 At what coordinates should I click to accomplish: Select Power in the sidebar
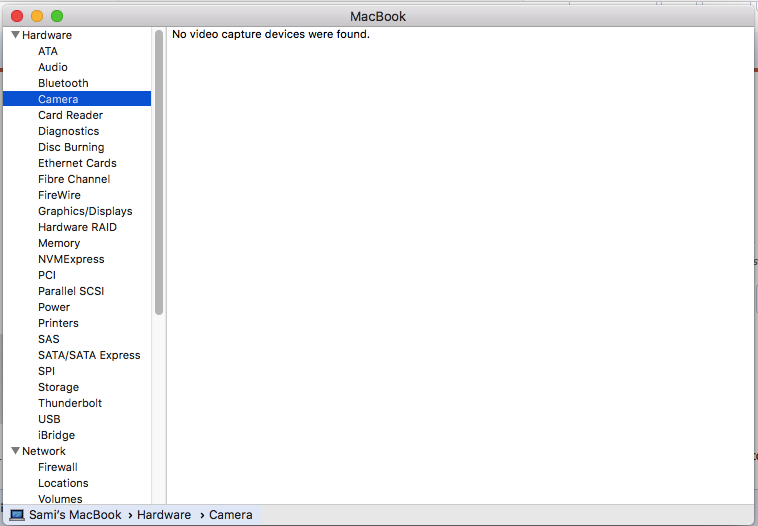coord(54,307)
